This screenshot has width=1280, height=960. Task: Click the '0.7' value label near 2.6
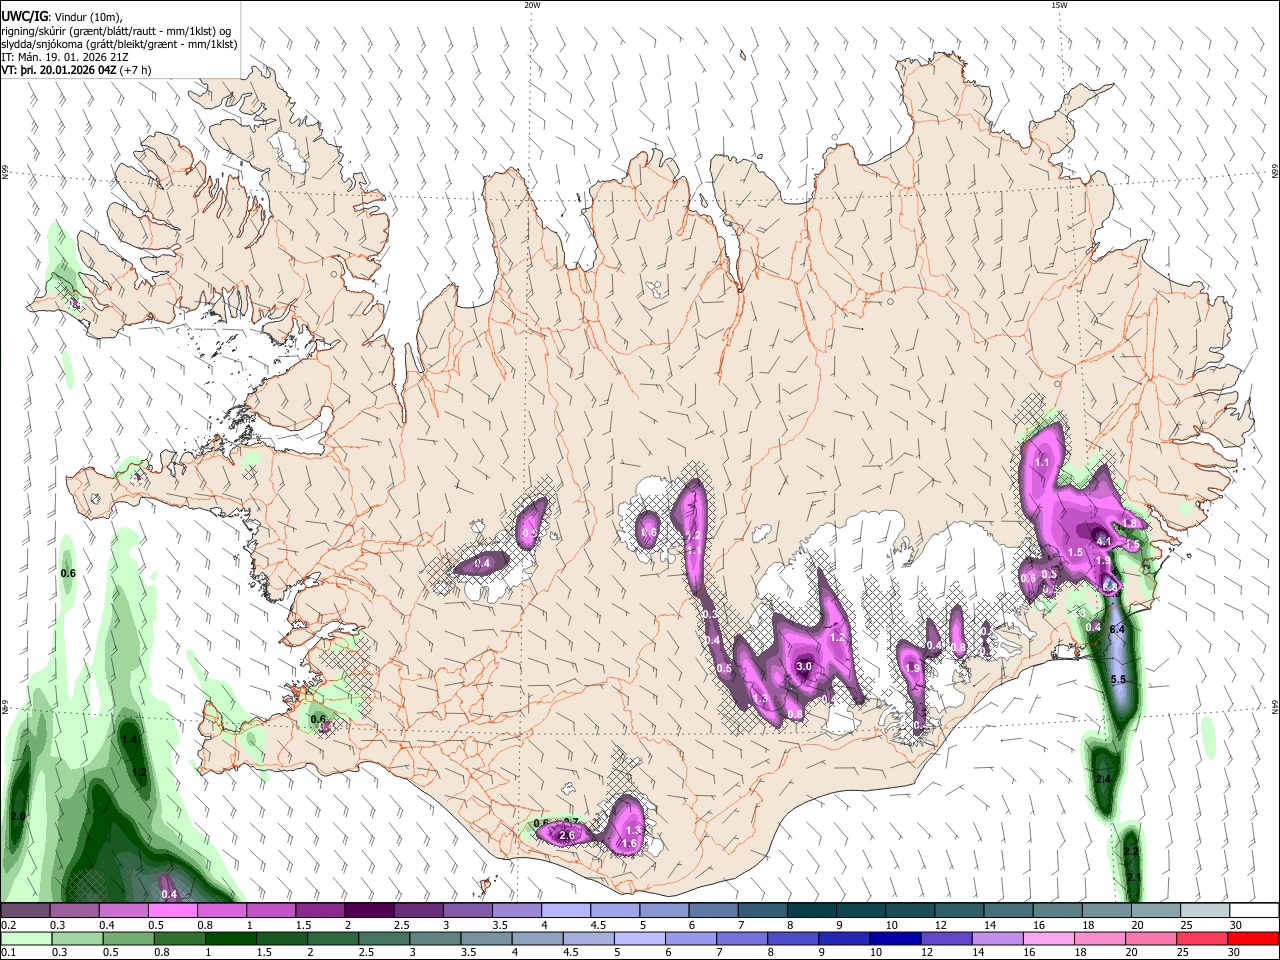pyautogui.click(x=571, y=822)
